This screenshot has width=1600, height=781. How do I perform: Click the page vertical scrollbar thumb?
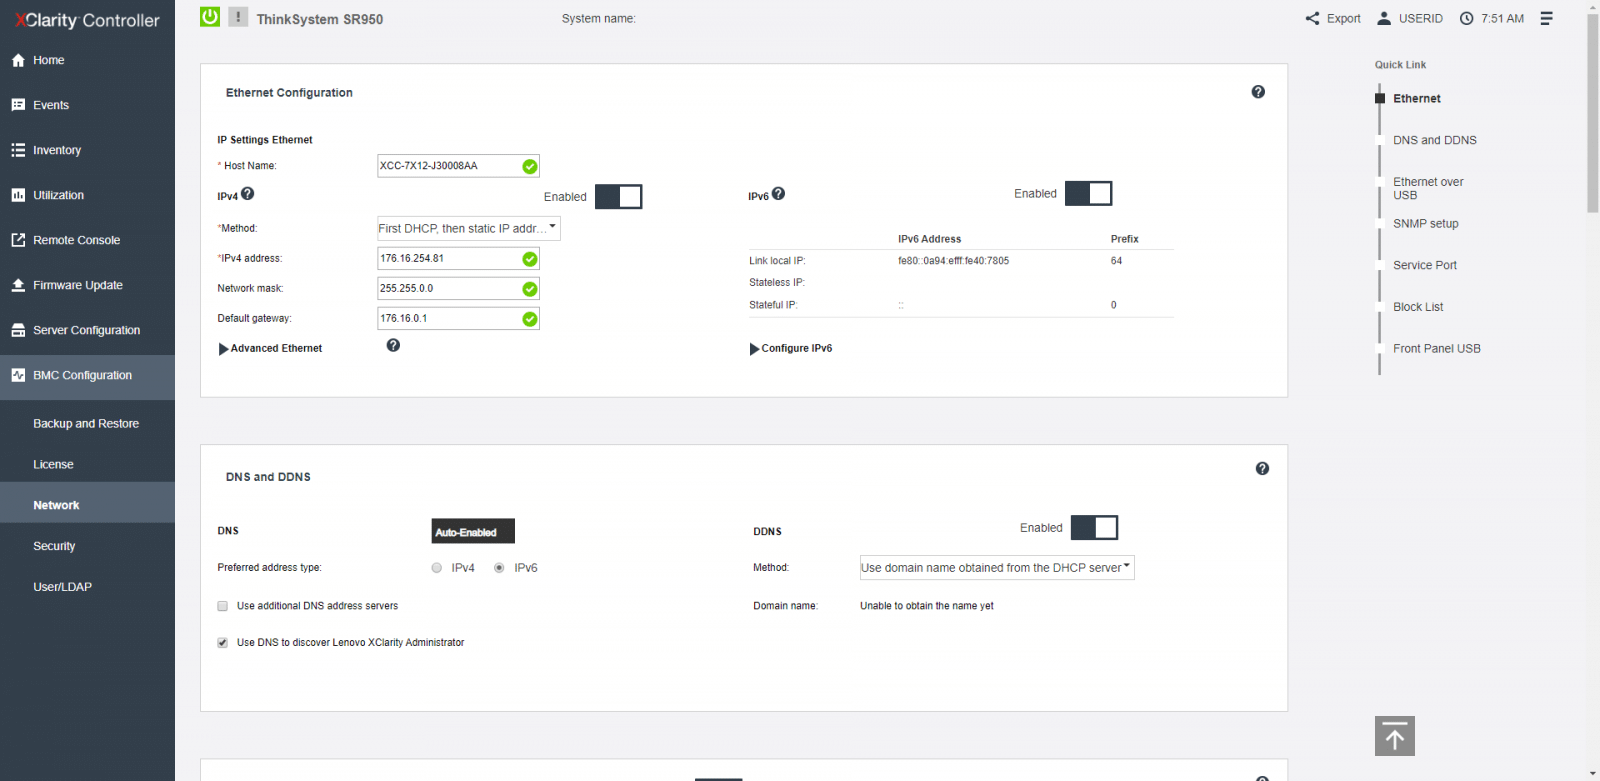[1593, 113]
